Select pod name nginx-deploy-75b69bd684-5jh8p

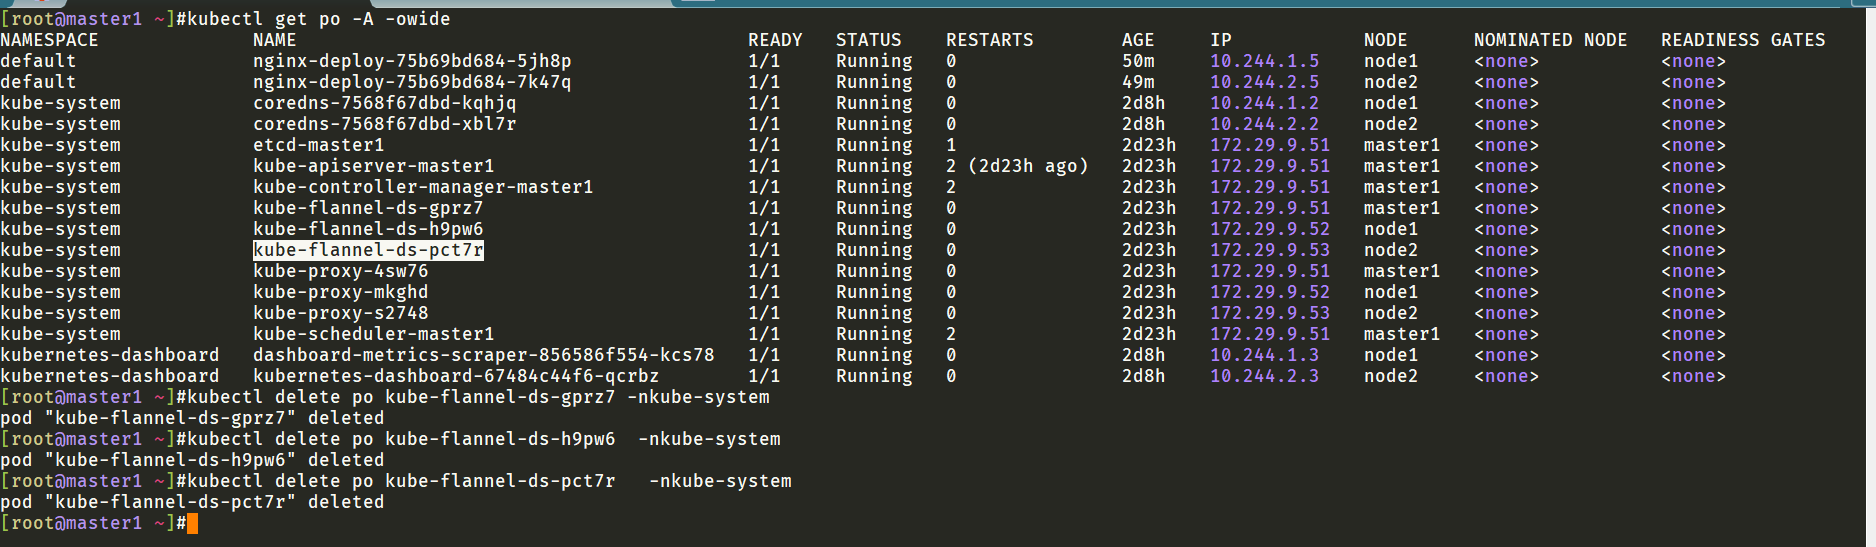[412, 61]
